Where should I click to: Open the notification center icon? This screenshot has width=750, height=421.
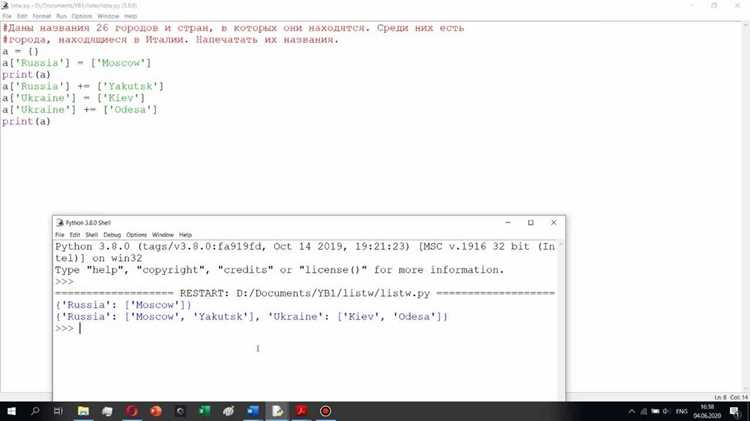click(736, 411)
